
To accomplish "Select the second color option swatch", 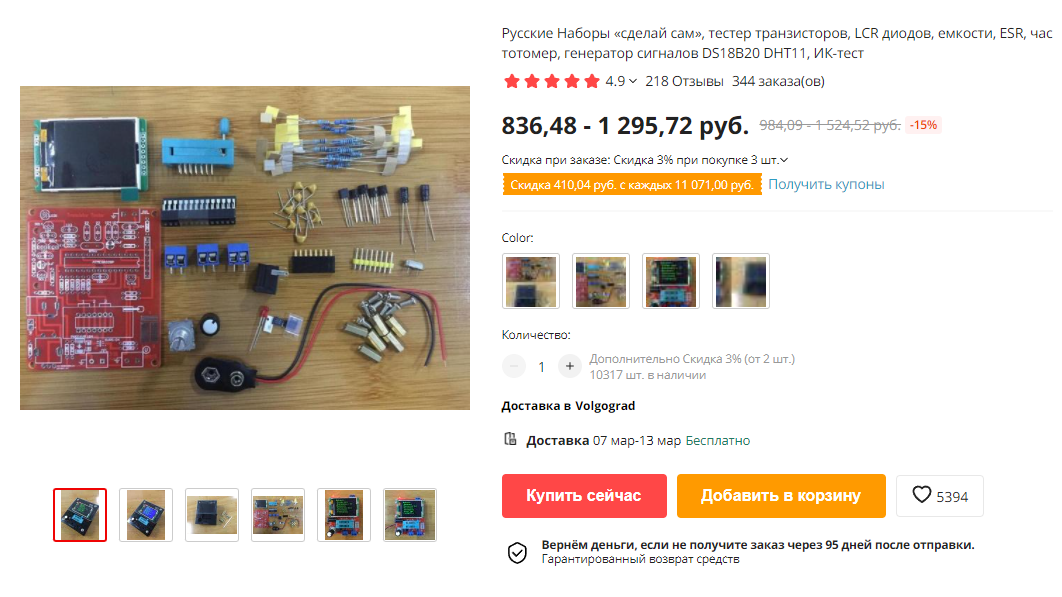I will coord(601,281).
